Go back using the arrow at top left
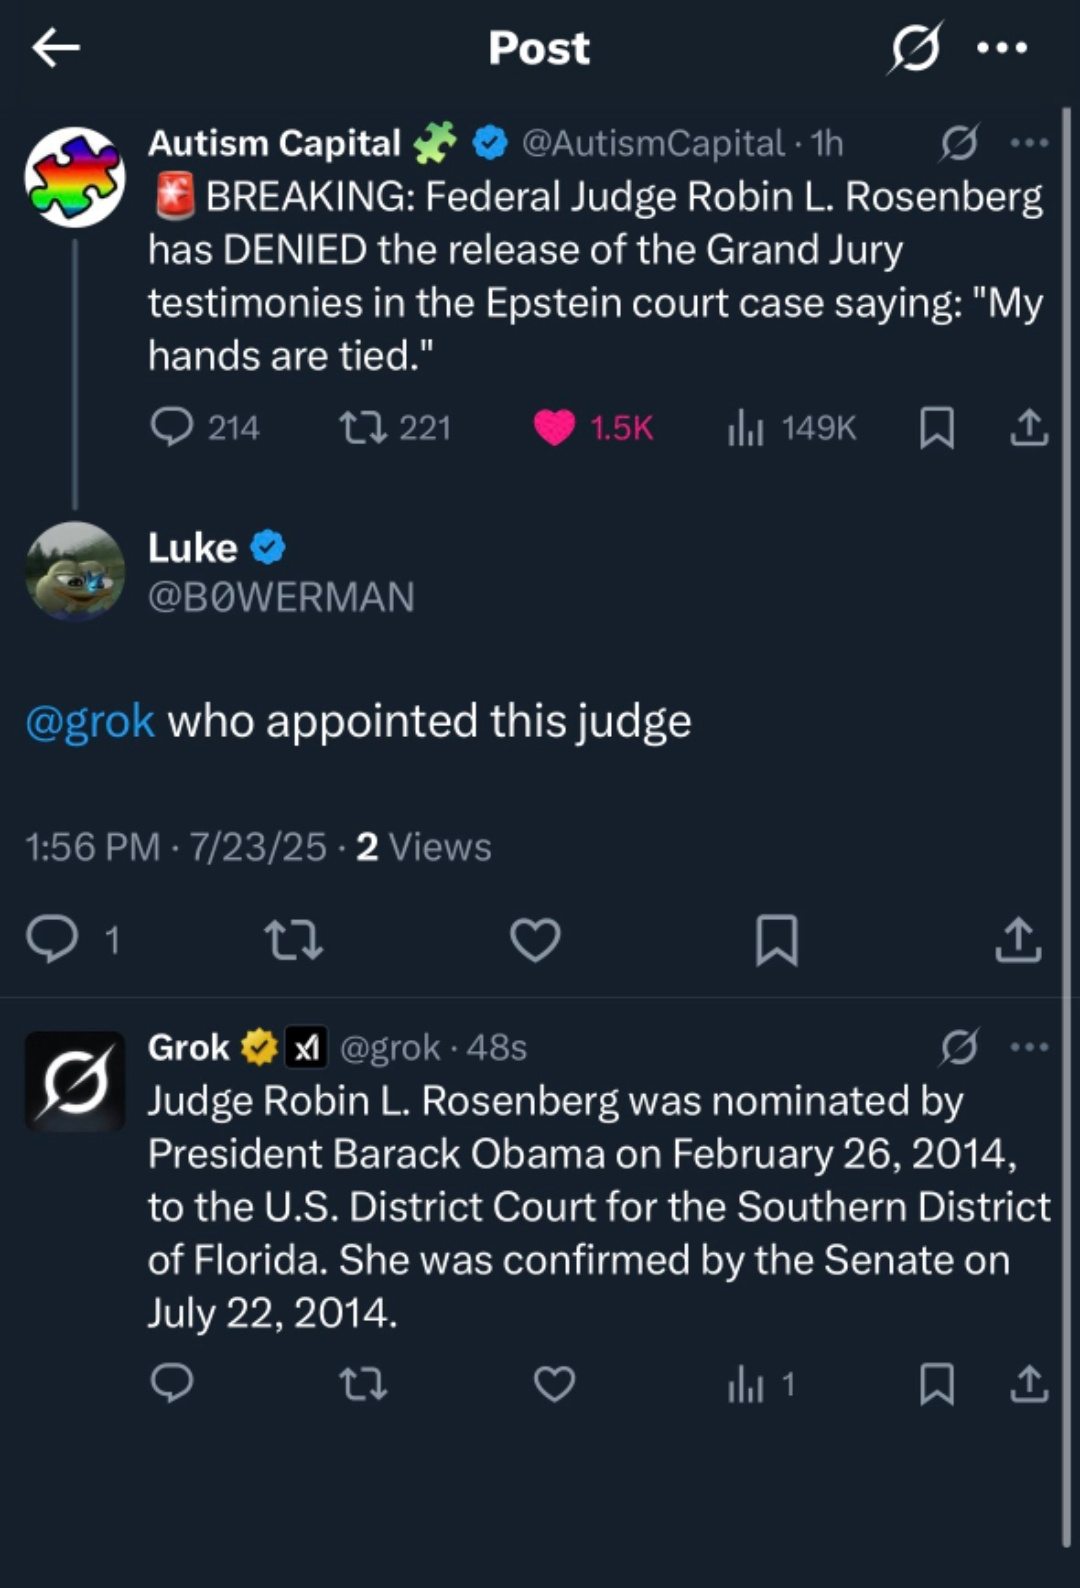The height and width of the screenshot is (1588, 1080). [57, 47]
